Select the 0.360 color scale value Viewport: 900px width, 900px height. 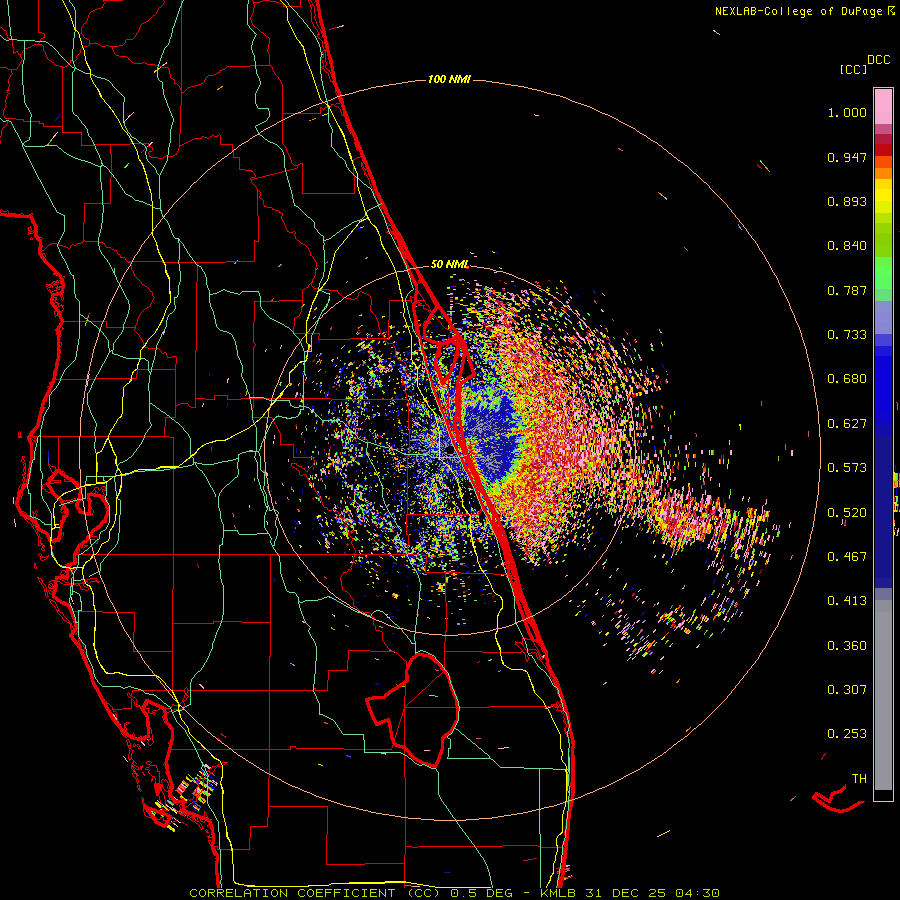pos(847,646)
